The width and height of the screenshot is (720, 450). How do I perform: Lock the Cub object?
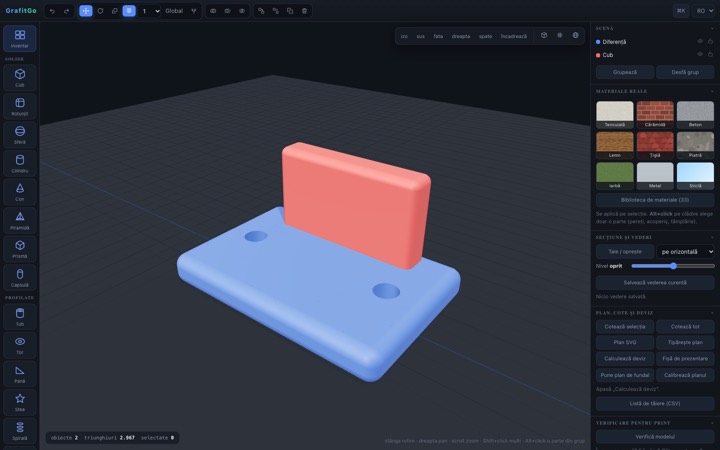tap(710, 54)
